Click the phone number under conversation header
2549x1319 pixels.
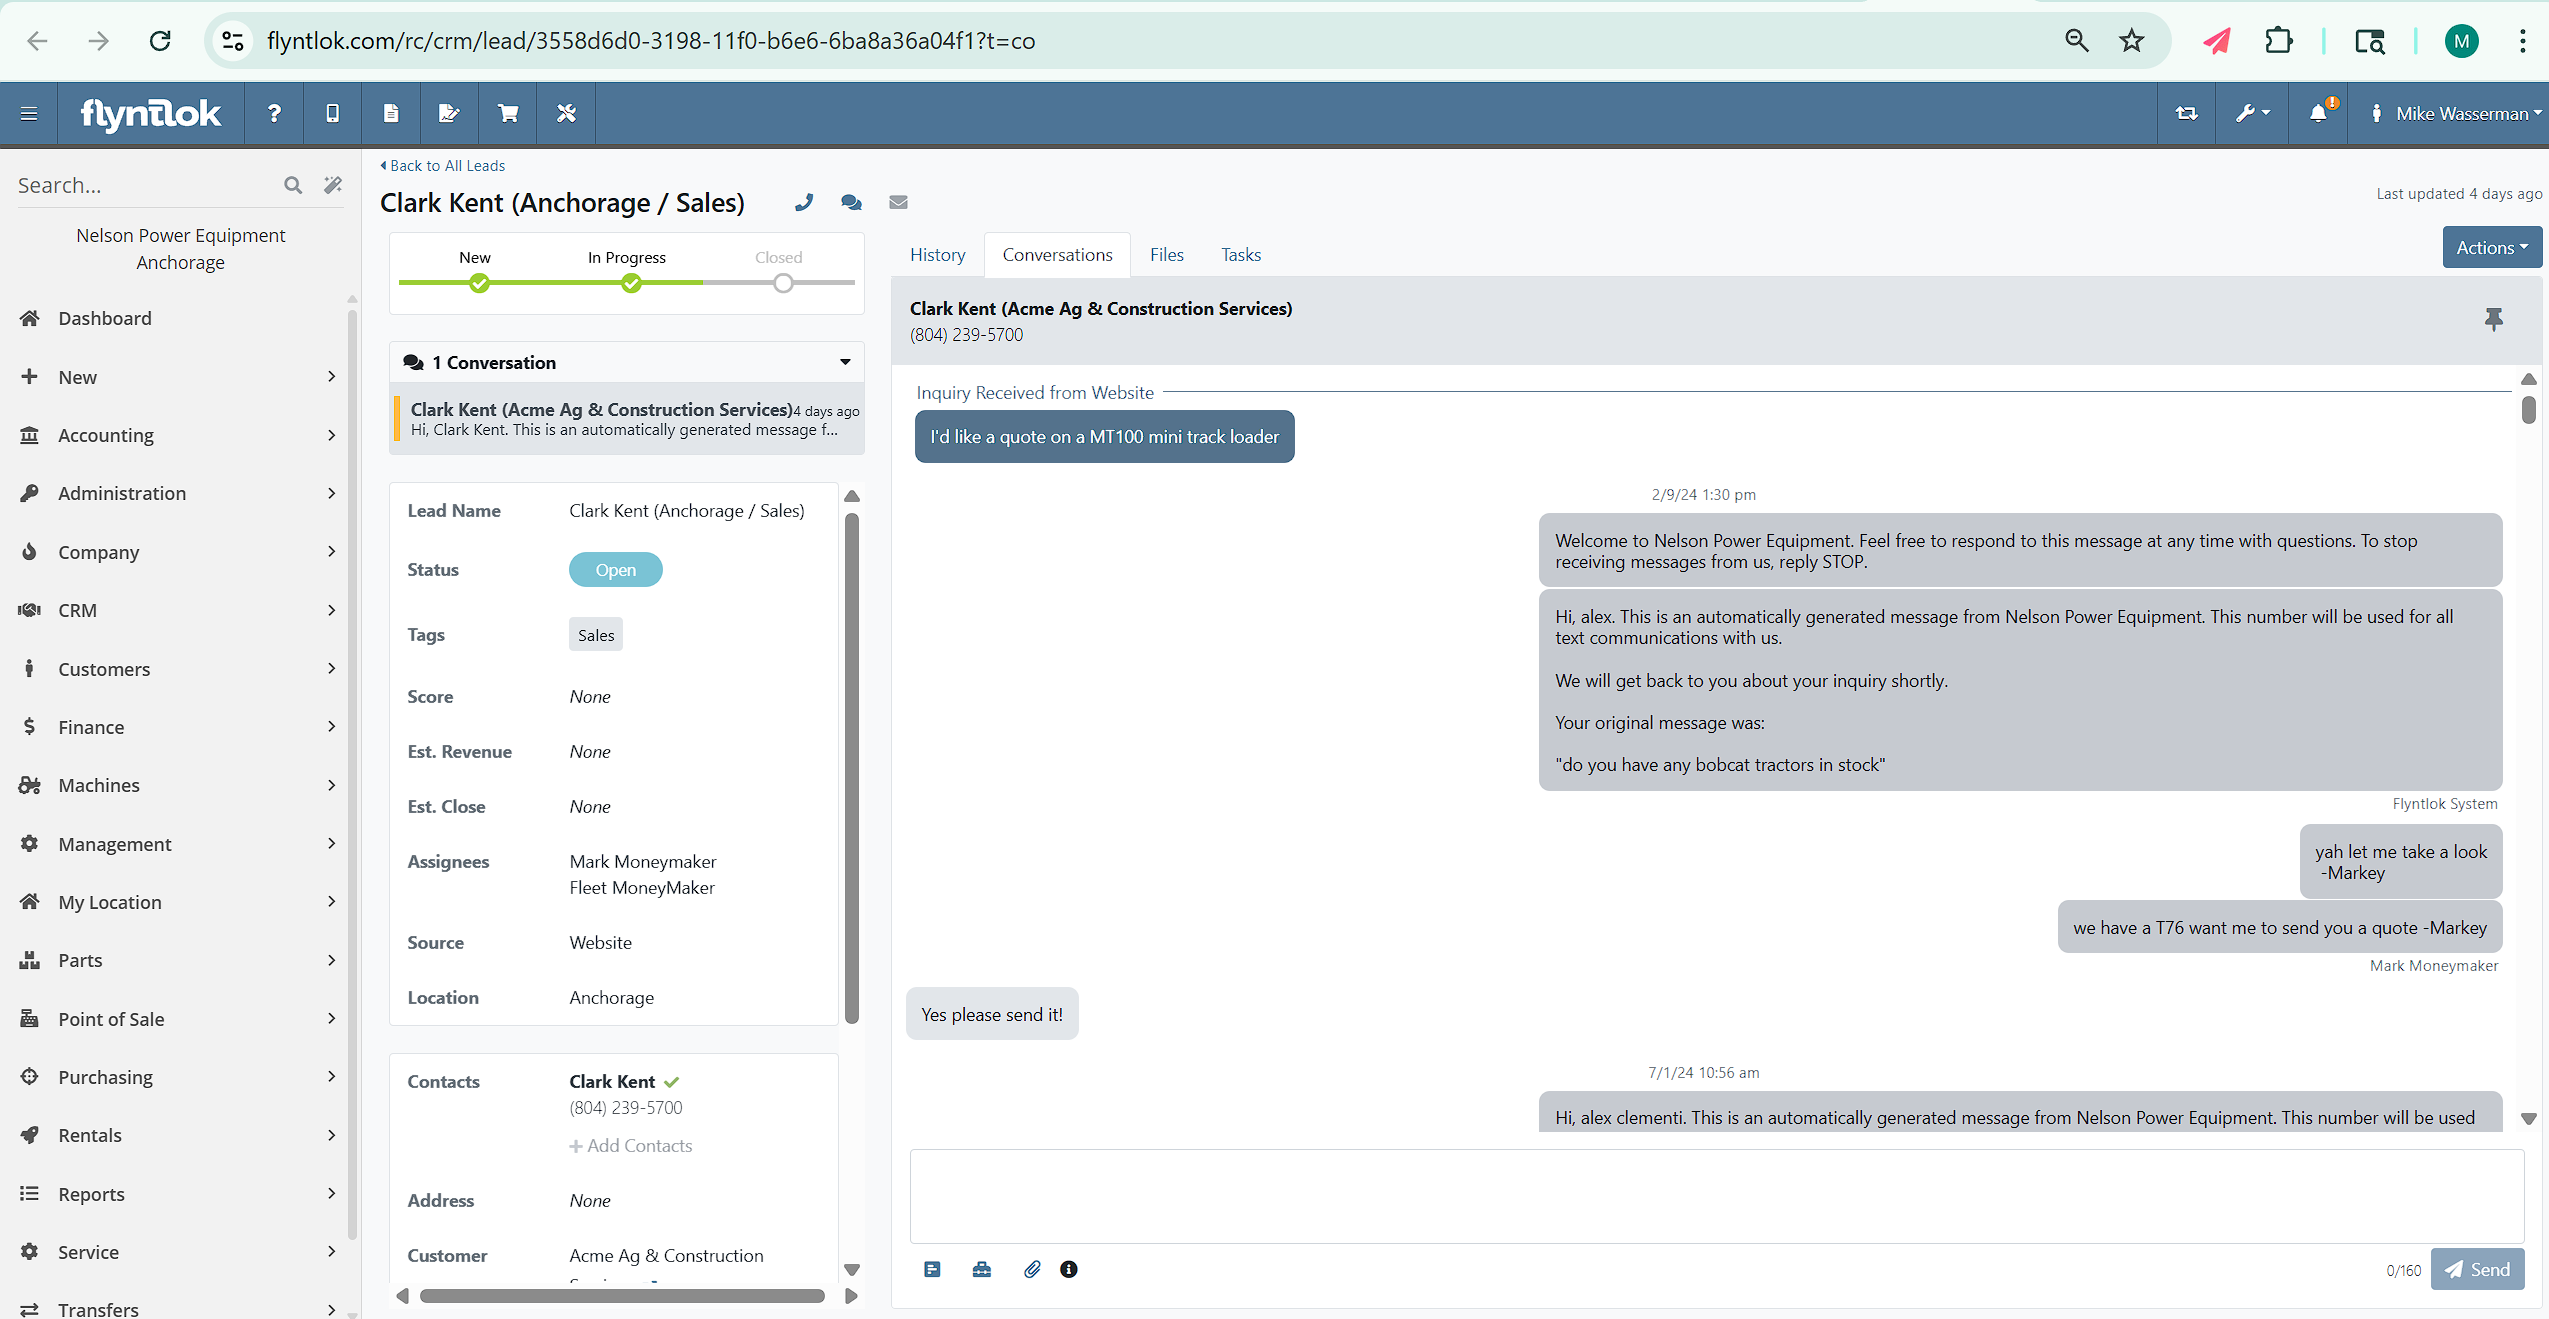(x=966, y=335)
